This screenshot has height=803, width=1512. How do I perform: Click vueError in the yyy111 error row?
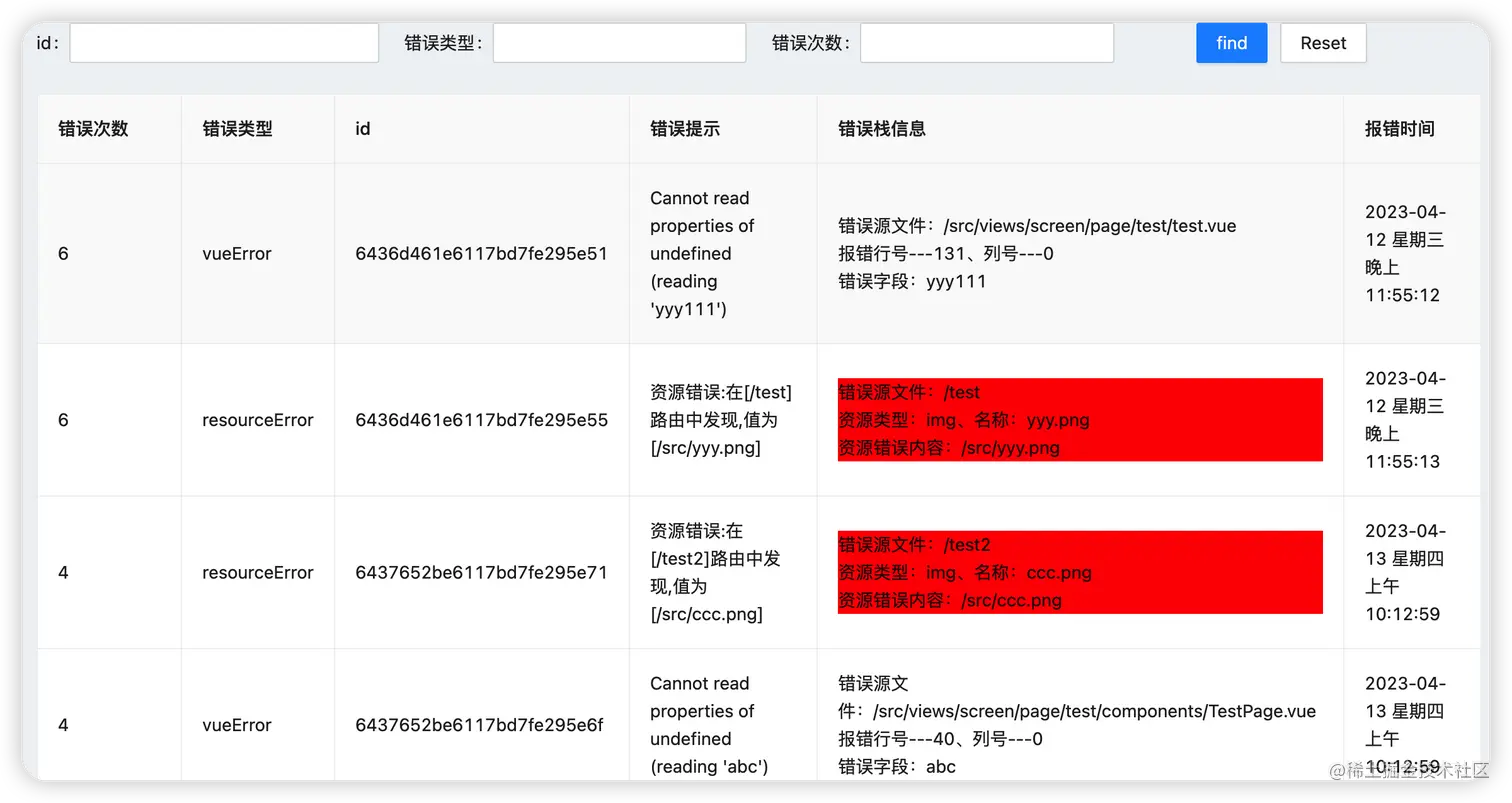coord(237,254)
